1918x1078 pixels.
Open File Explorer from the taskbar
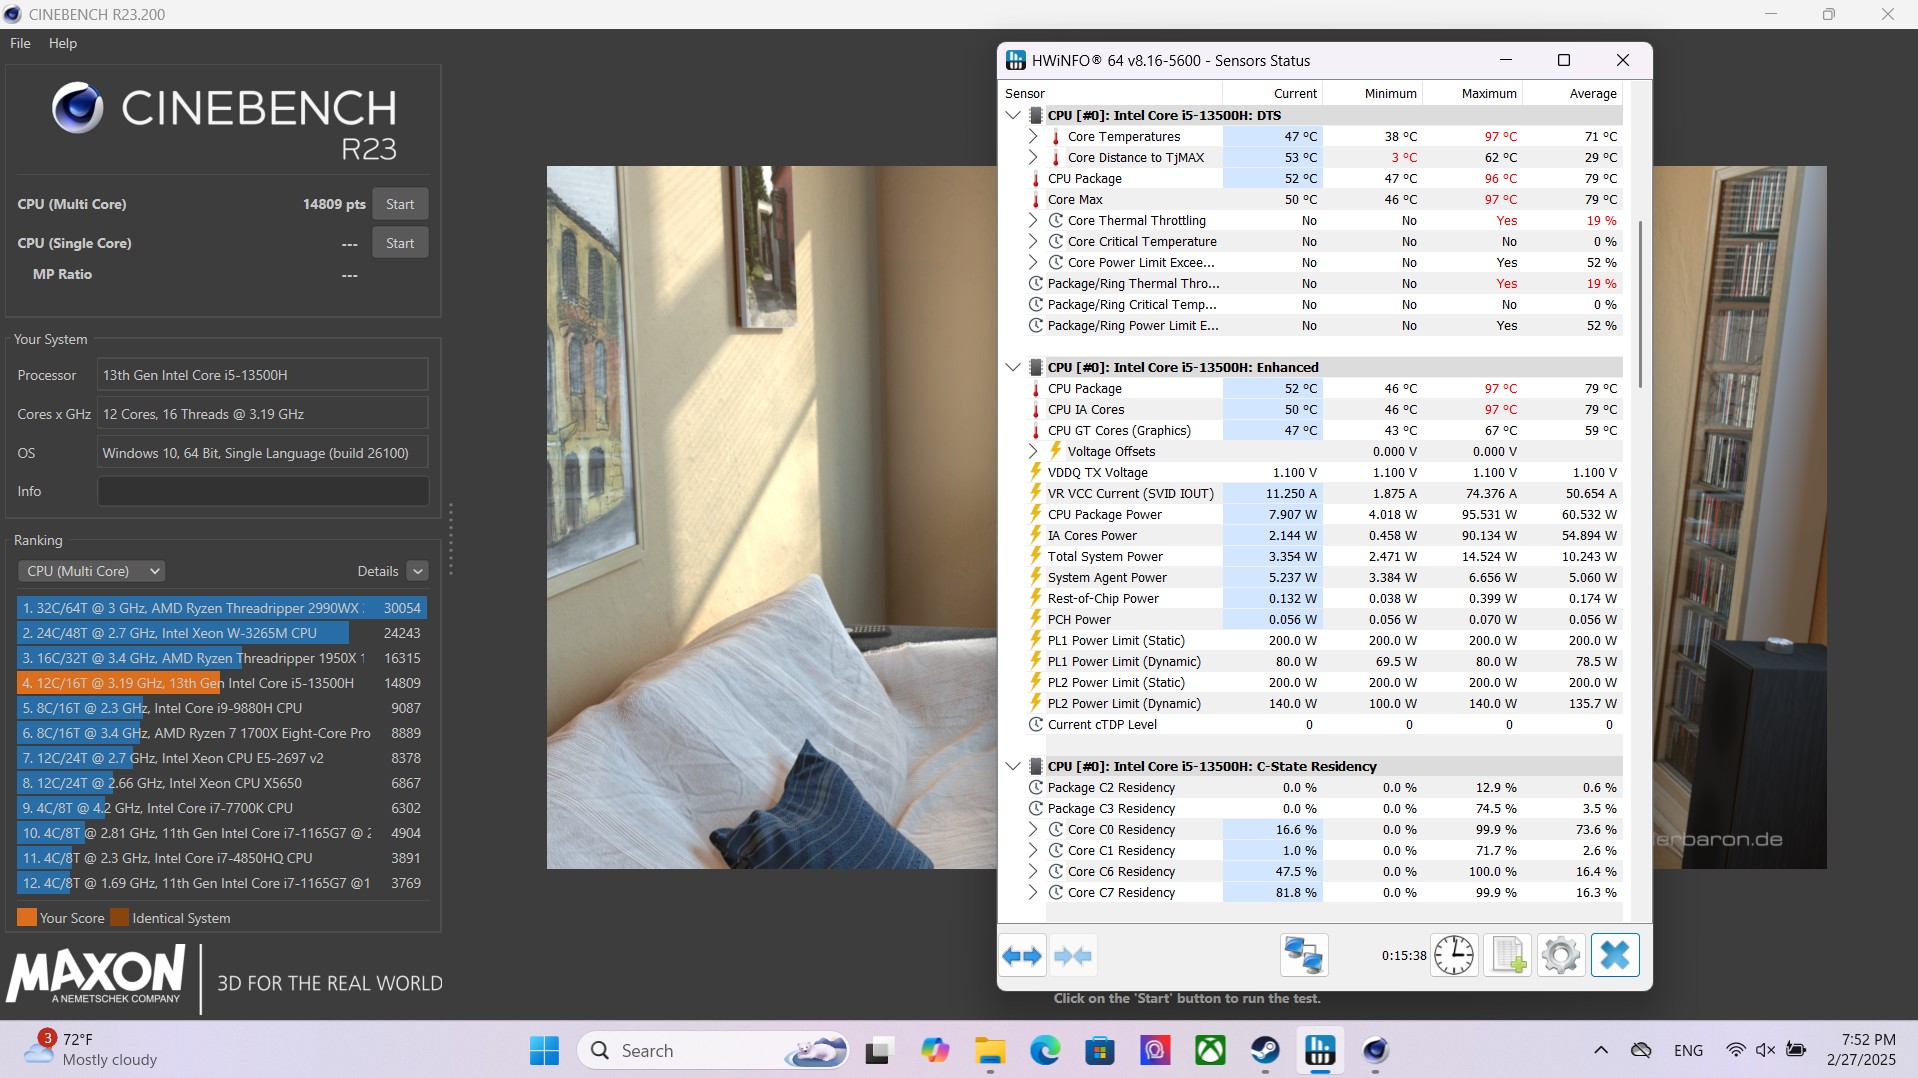pos(990,1051)
